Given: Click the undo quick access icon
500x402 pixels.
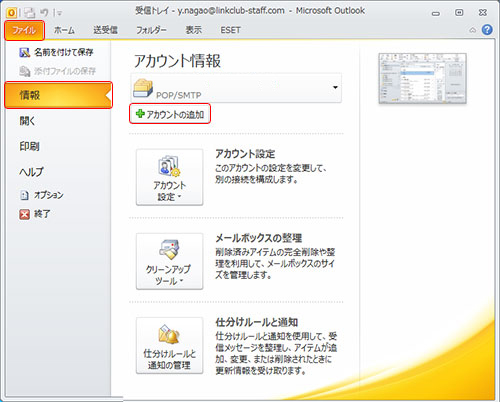Looking at the screenshot, I should 44,13.
